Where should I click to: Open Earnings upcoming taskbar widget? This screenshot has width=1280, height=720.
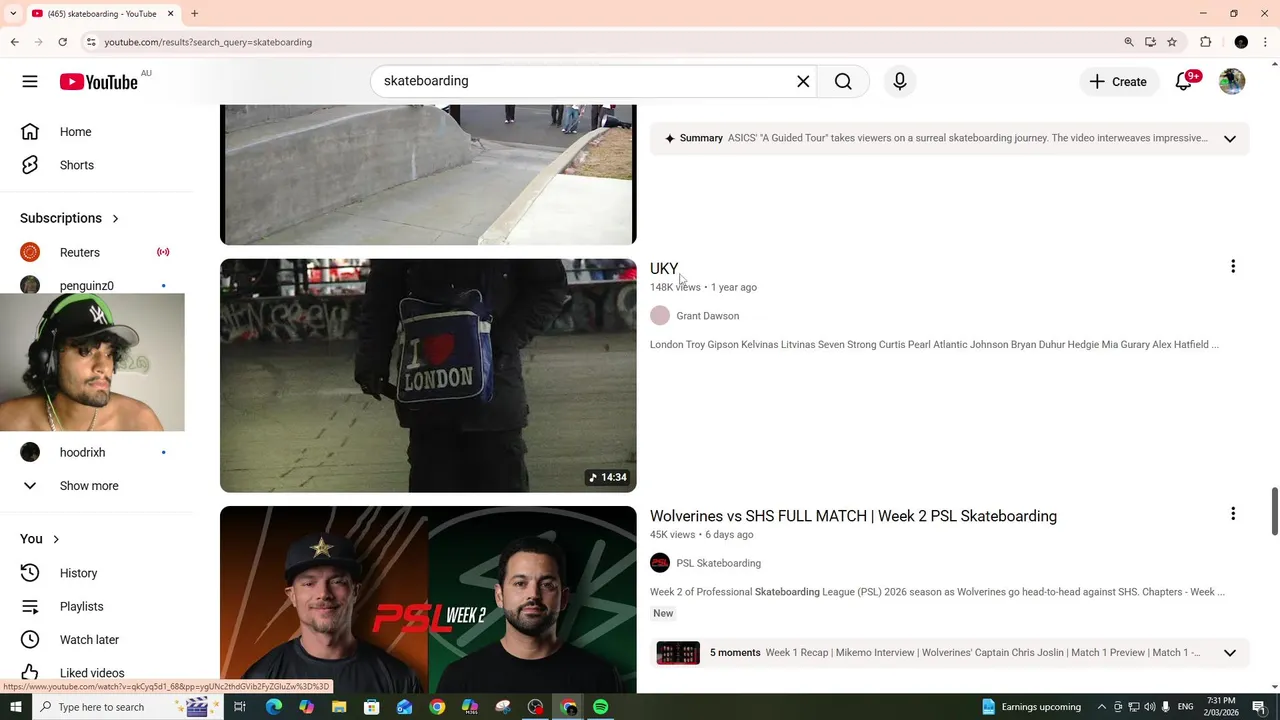1031,707
